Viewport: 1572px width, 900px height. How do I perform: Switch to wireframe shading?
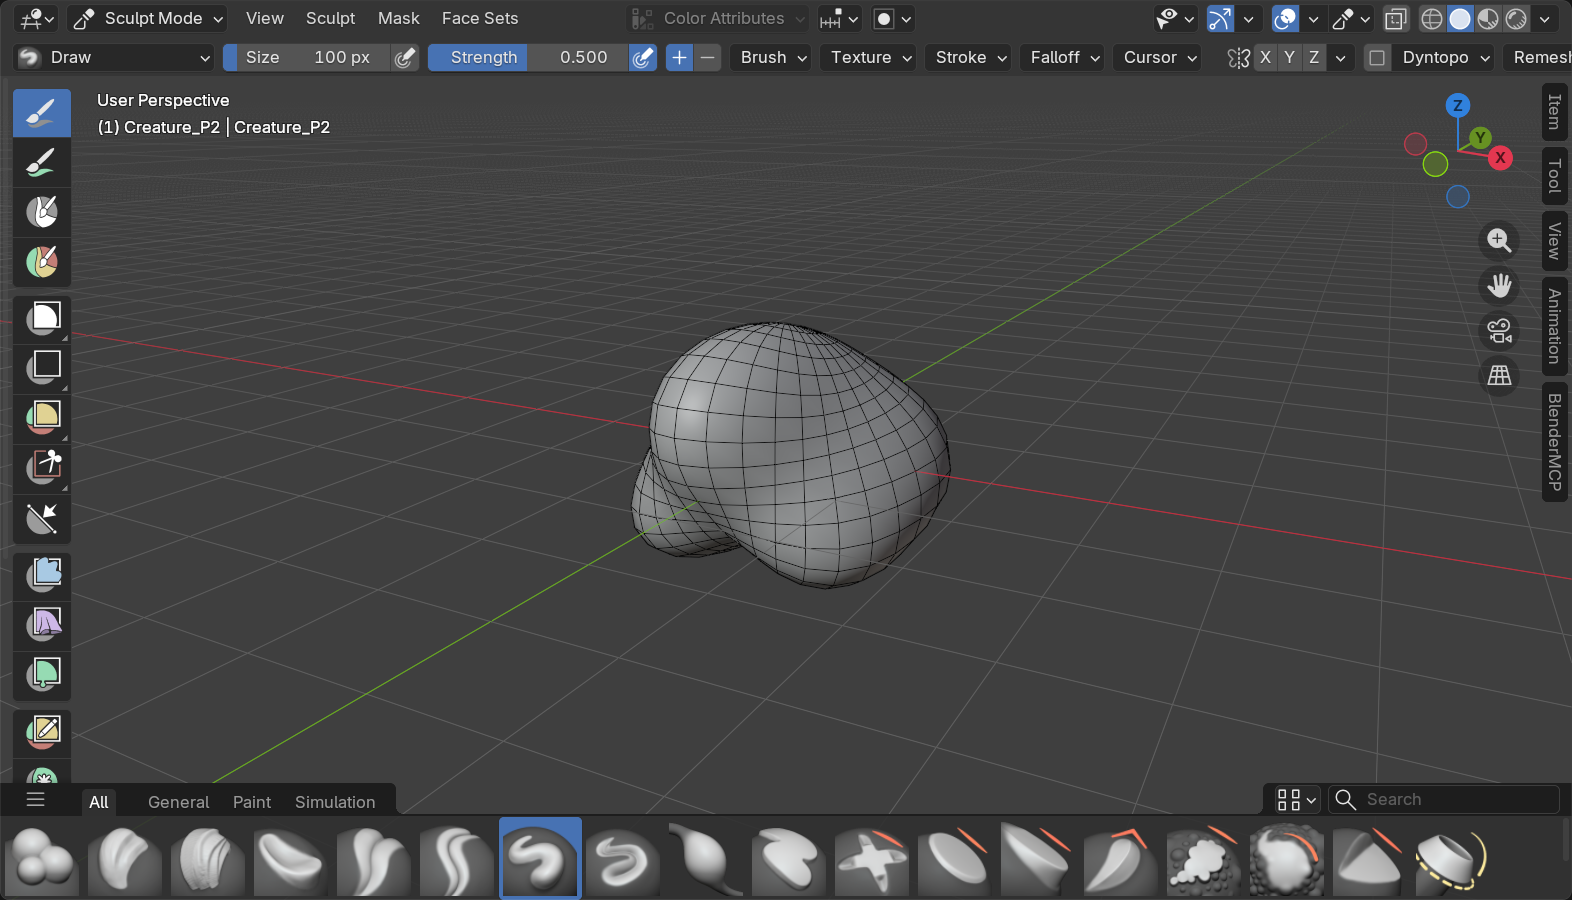point(1432,19)
